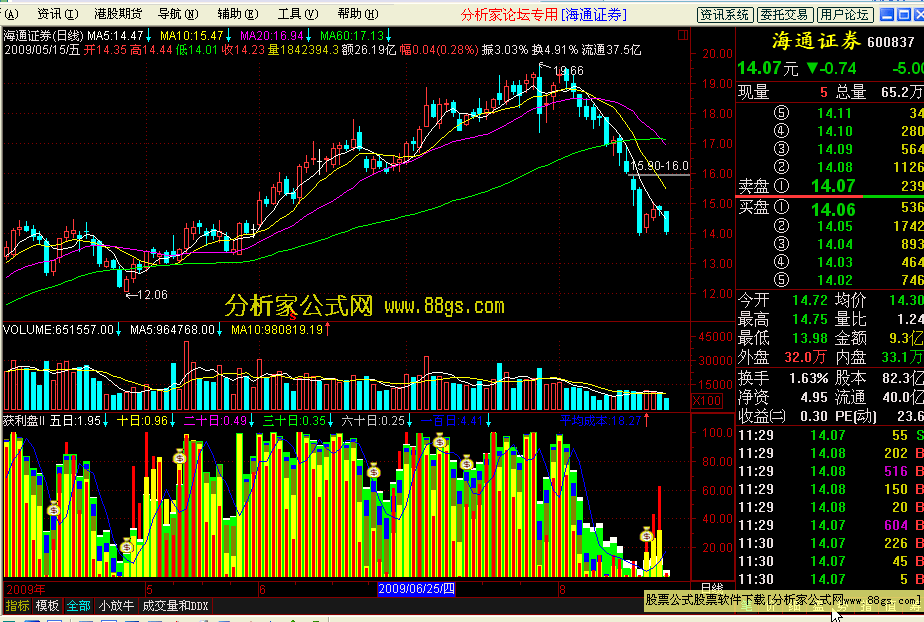Screen dimensions: 924x622
Task: Click the buy level ⑤ price 14.02
Action: click(x=835, y=280)
